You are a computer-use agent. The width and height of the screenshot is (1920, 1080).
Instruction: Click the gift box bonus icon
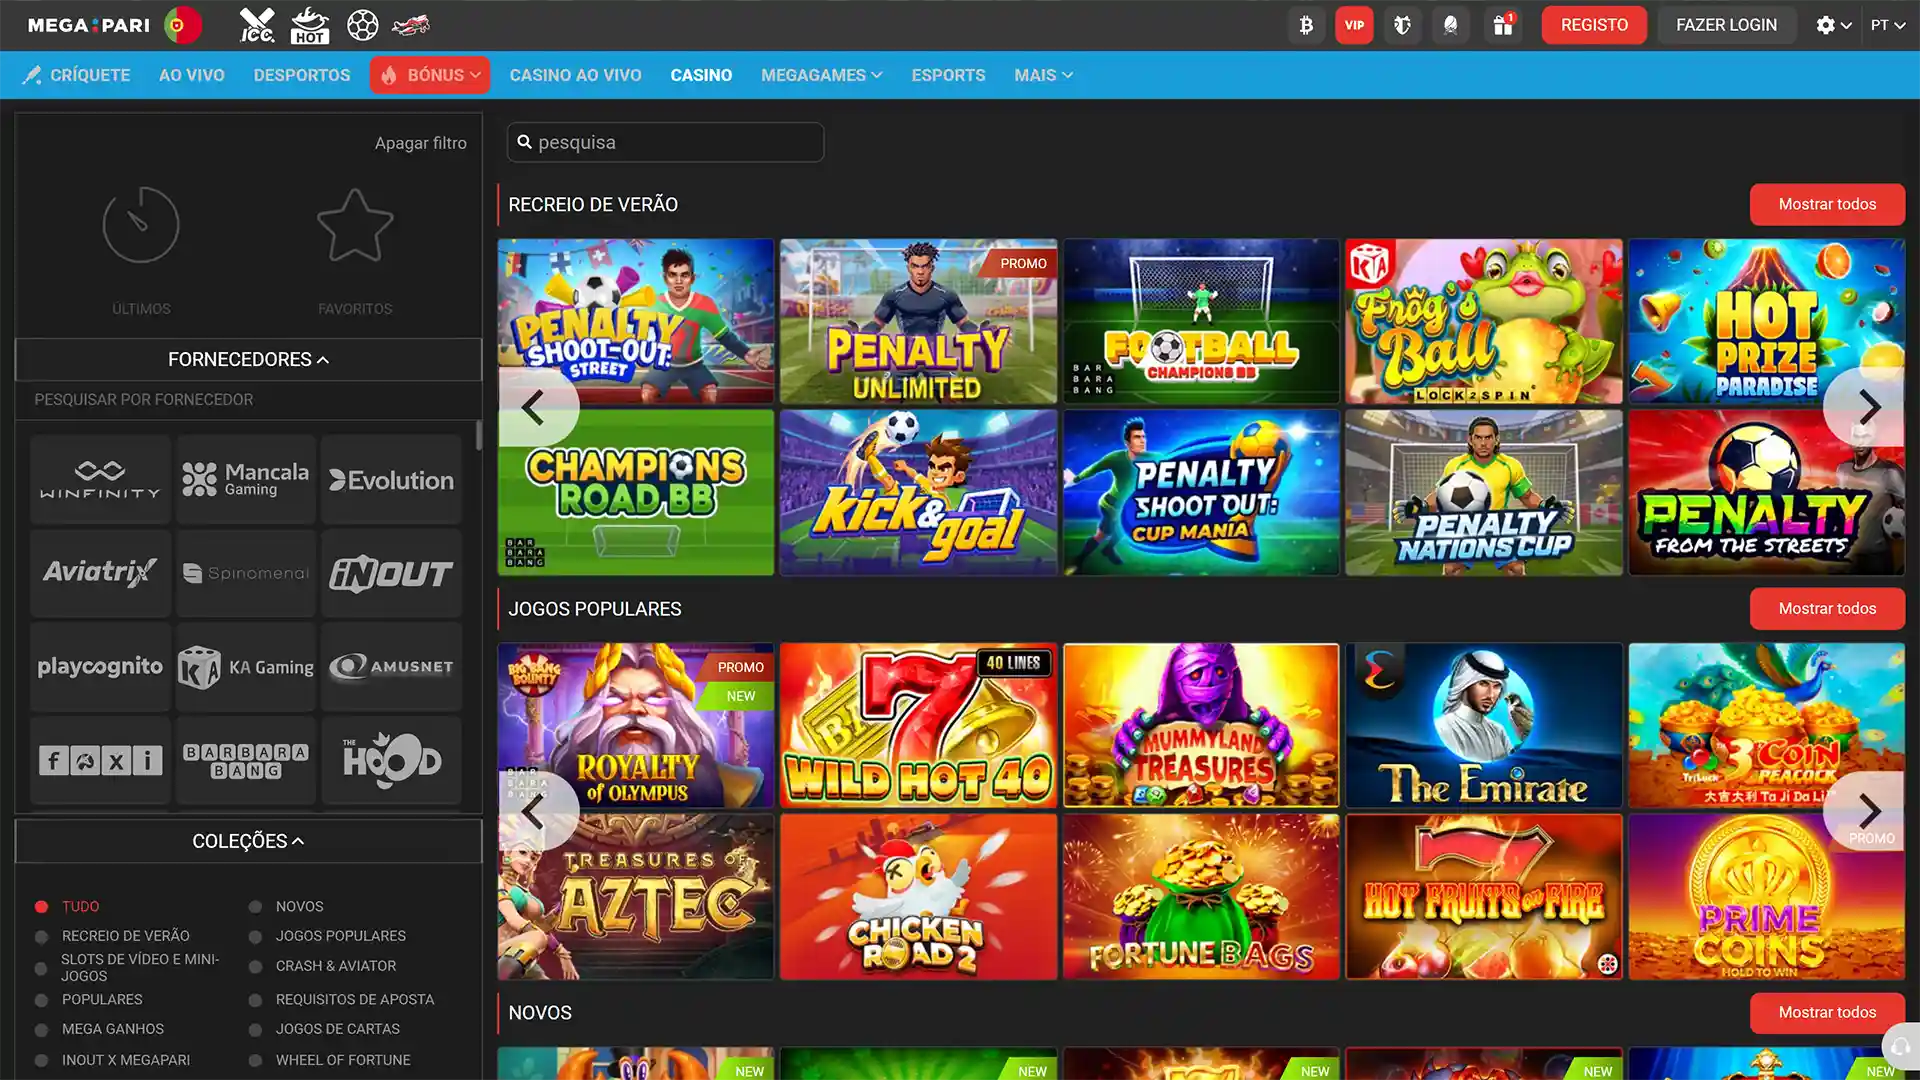pyautogui.click(x=1503, y=25)
